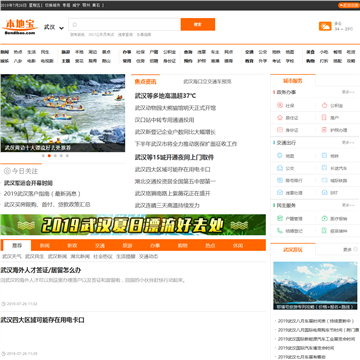
Task: Expand 更多 next to 民生服务 section
Action: 348,205
